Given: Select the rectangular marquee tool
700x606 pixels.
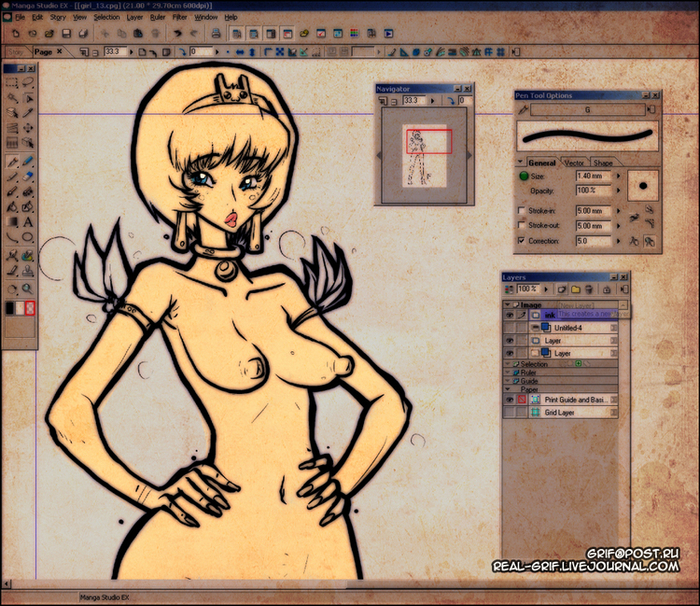Looking at the screenshot, I should tap(12, 83).
